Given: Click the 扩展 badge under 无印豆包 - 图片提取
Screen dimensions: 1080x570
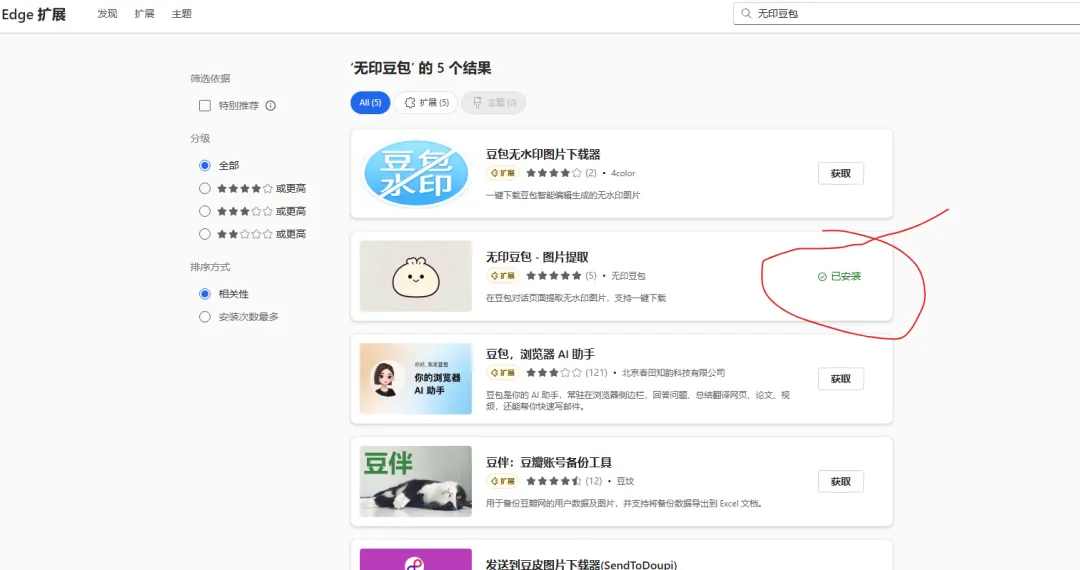Looking at the screenshot, I should (x=503, y=275).
